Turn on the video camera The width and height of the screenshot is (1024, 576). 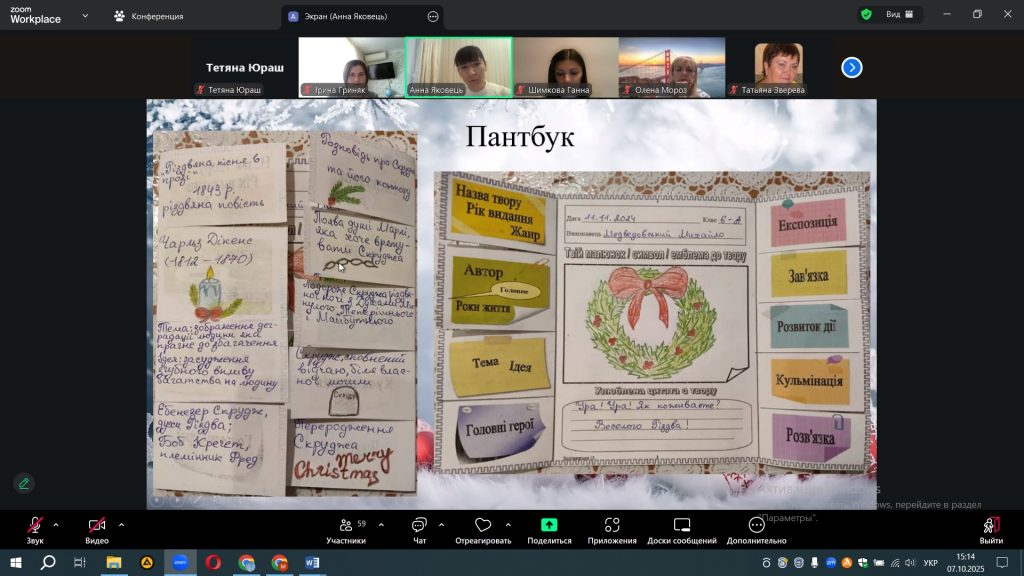pos(97,525)
